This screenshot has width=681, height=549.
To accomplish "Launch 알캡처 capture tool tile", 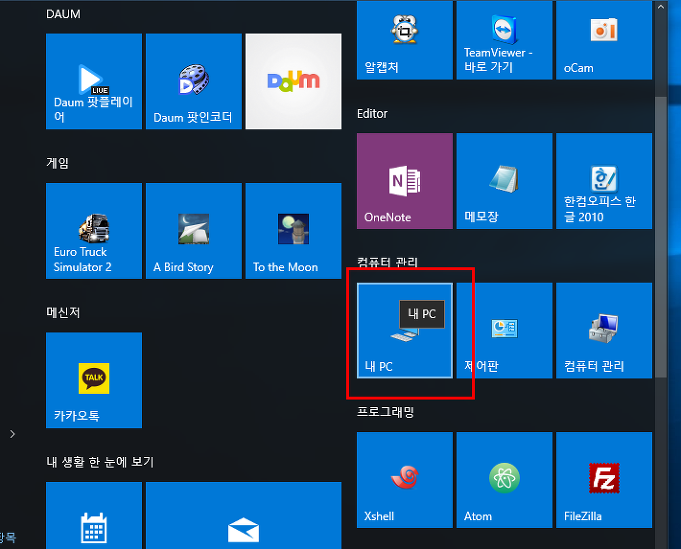I will [x=405, y=40].
